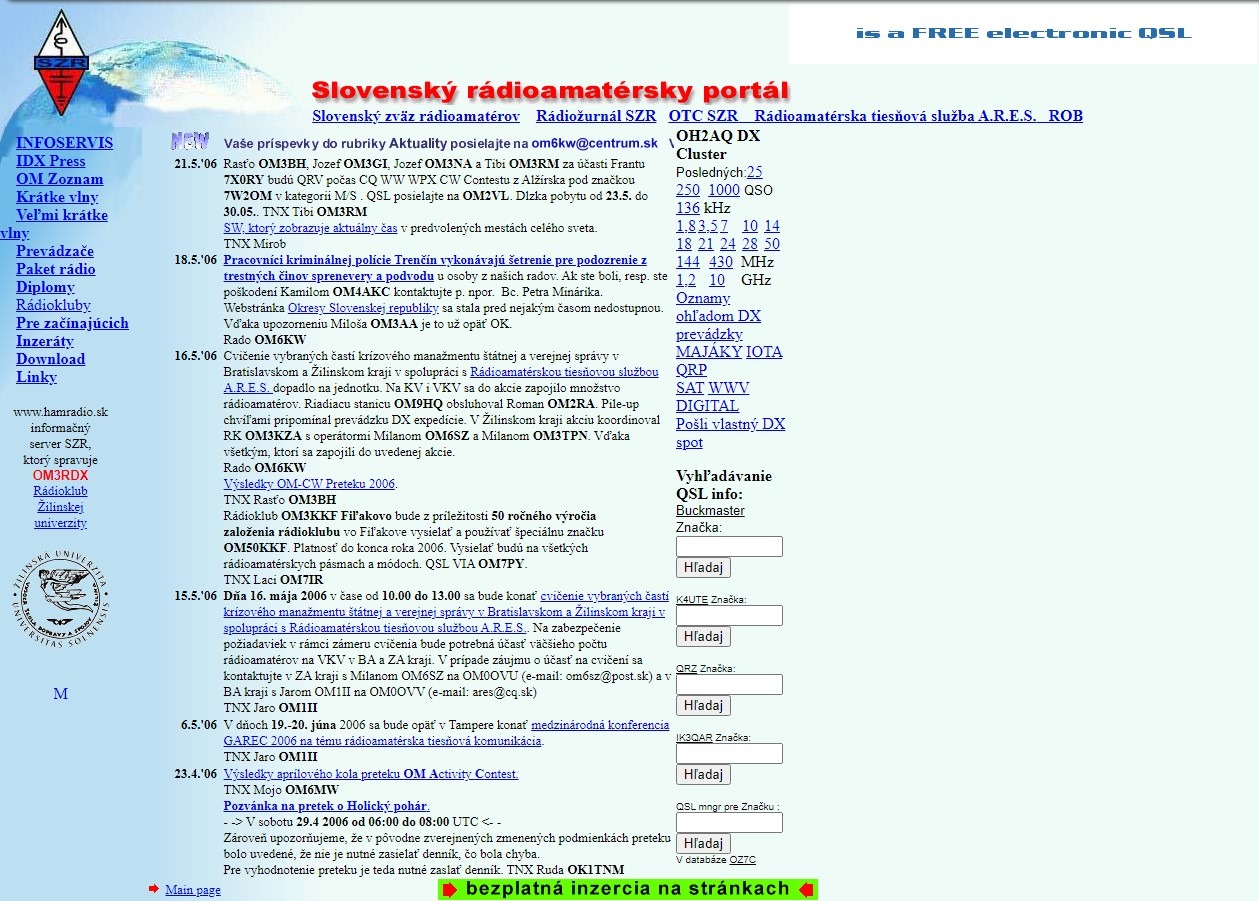The image size is (1259, 901).
Task: Click the Main page link
Action: click(x=193, y=890)
